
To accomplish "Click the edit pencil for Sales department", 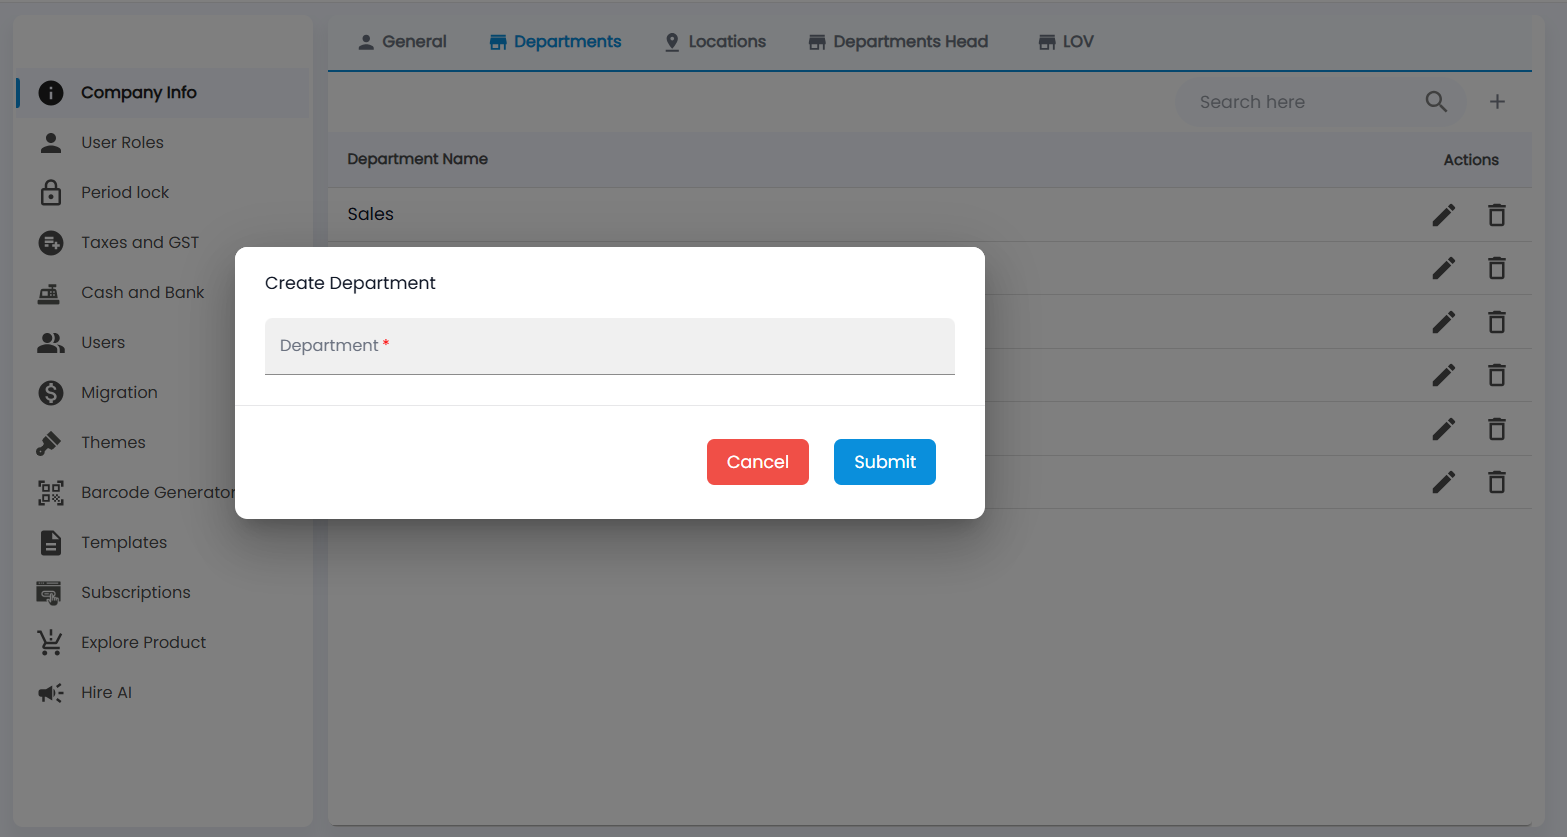I will point(1443,215).
